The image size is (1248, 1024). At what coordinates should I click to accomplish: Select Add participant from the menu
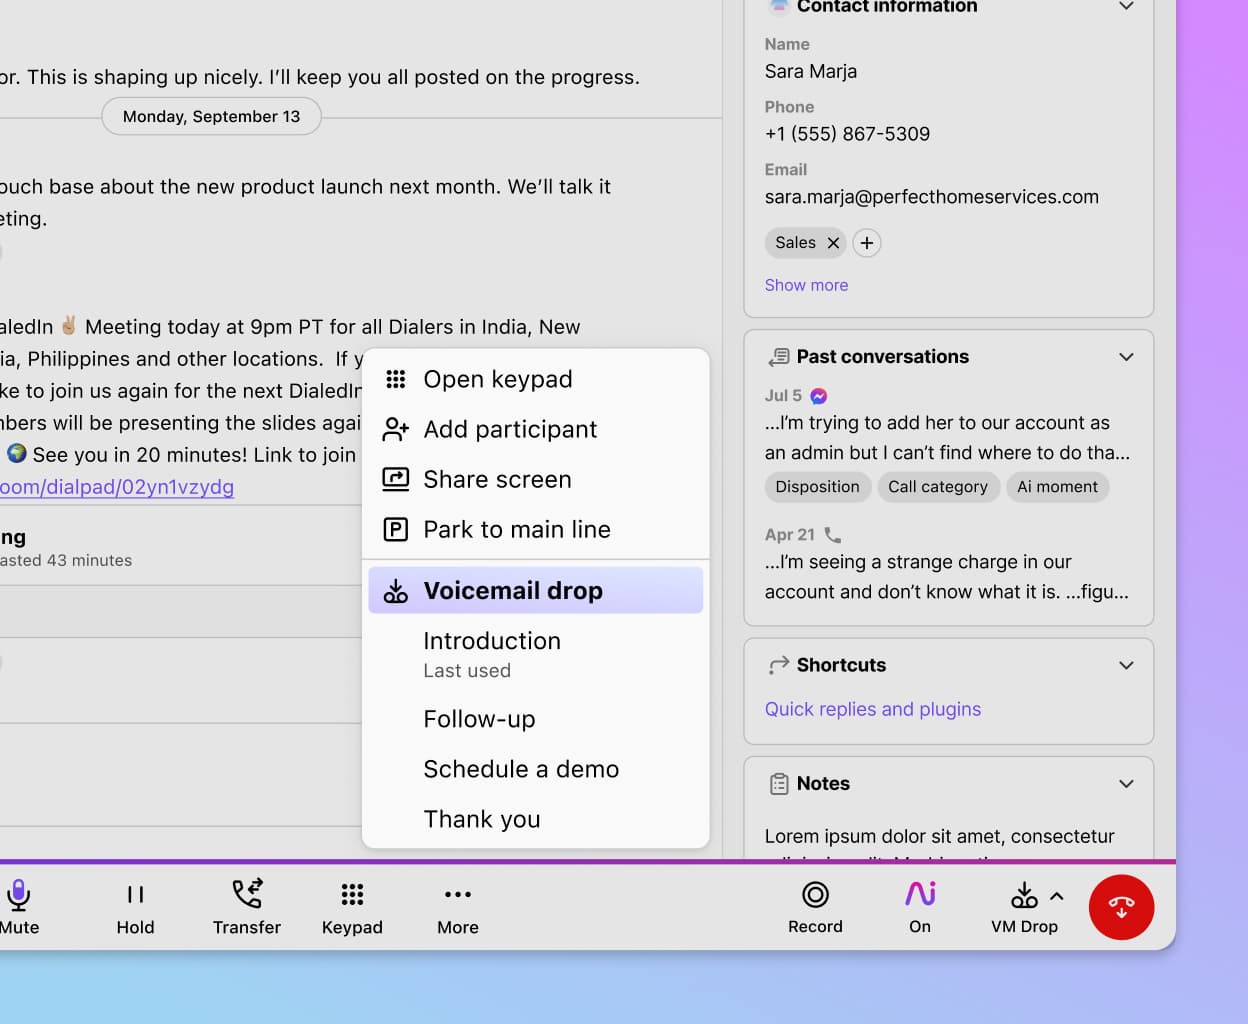[x=510, y=430]
